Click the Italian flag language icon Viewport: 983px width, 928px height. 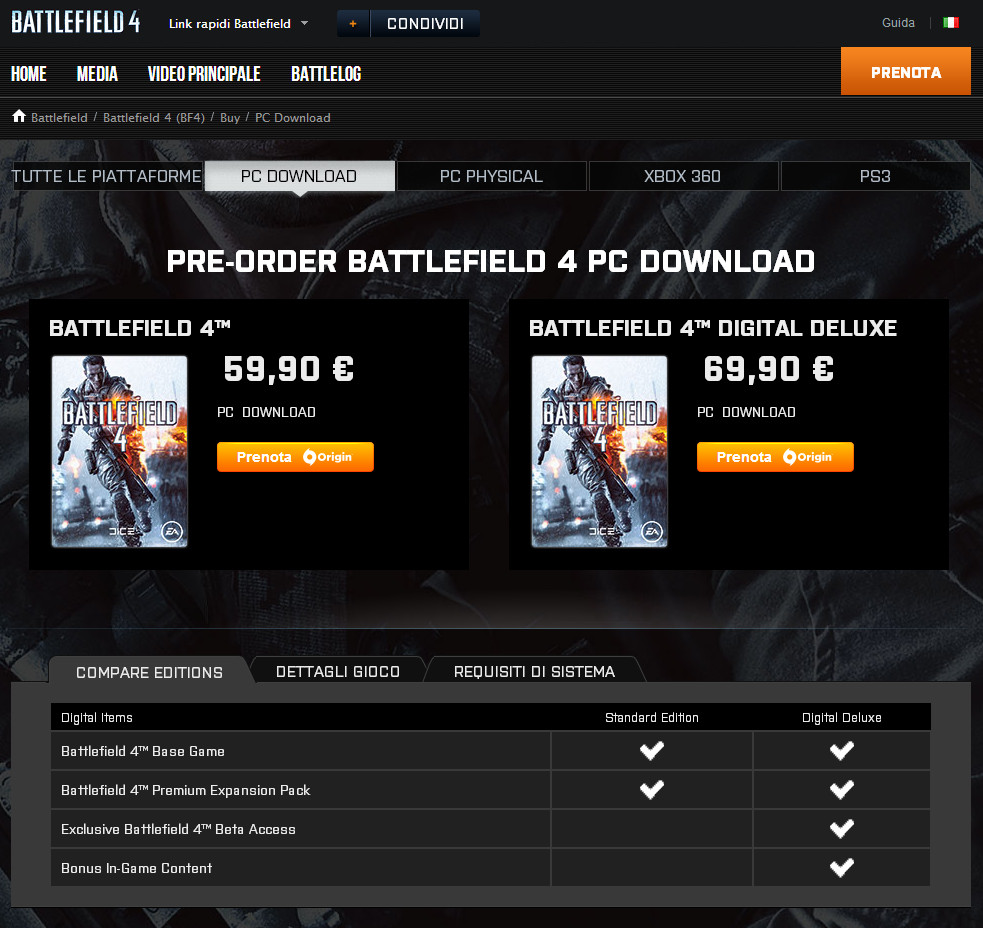tap(950, 23)
